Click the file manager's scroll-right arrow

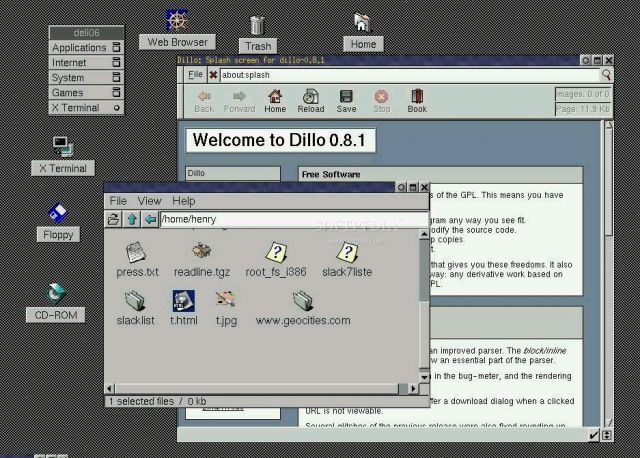click(x=413, y=389)
